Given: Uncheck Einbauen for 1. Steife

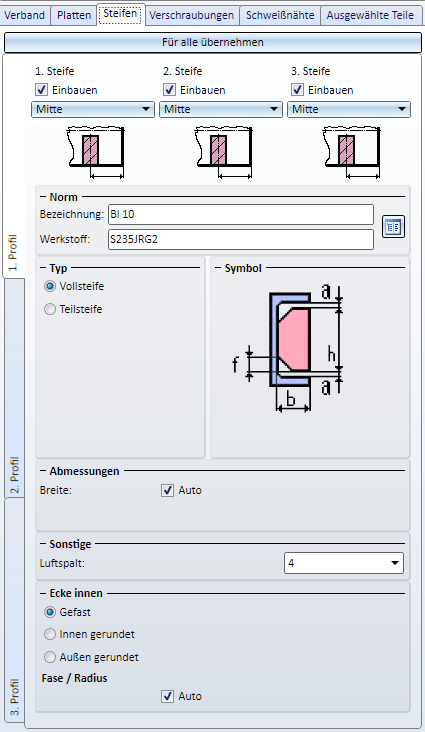Looking at the screenshot, I should pyautogui.click(x=42, y=90).
